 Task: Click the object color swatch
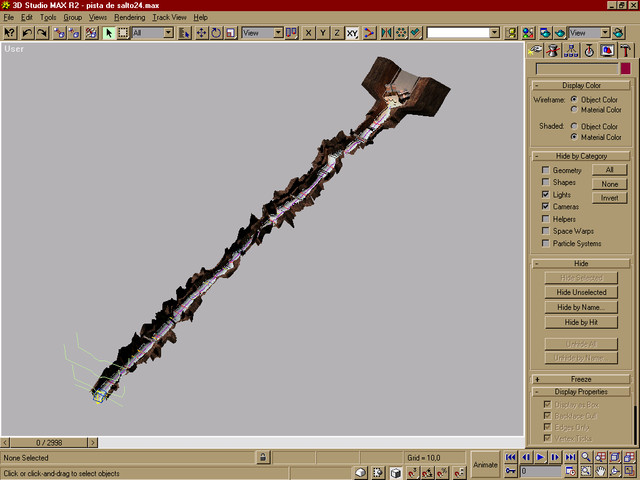coord(626,69)
